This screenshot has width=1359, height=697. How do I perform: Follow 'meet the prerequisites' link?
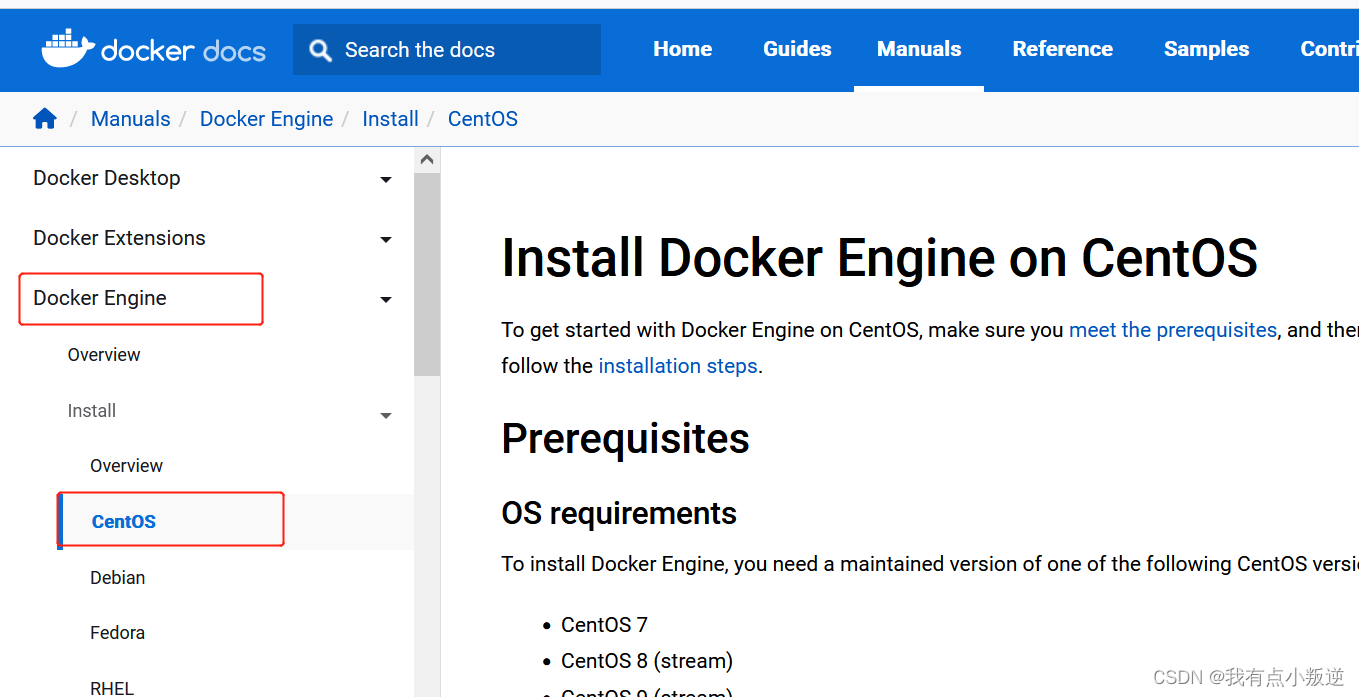(1173, 330)
